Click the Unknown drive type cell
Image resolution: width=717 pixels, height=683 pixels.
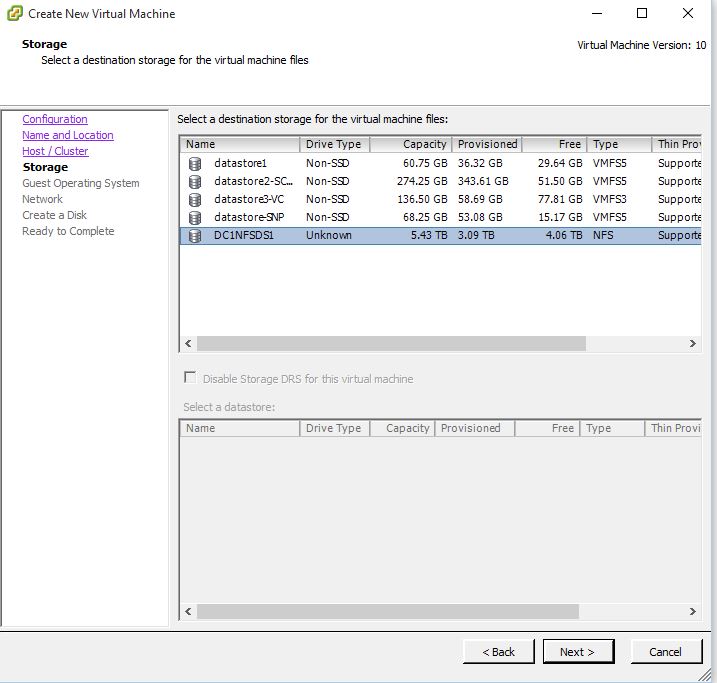pyautogui.click(x=329, y=235)
